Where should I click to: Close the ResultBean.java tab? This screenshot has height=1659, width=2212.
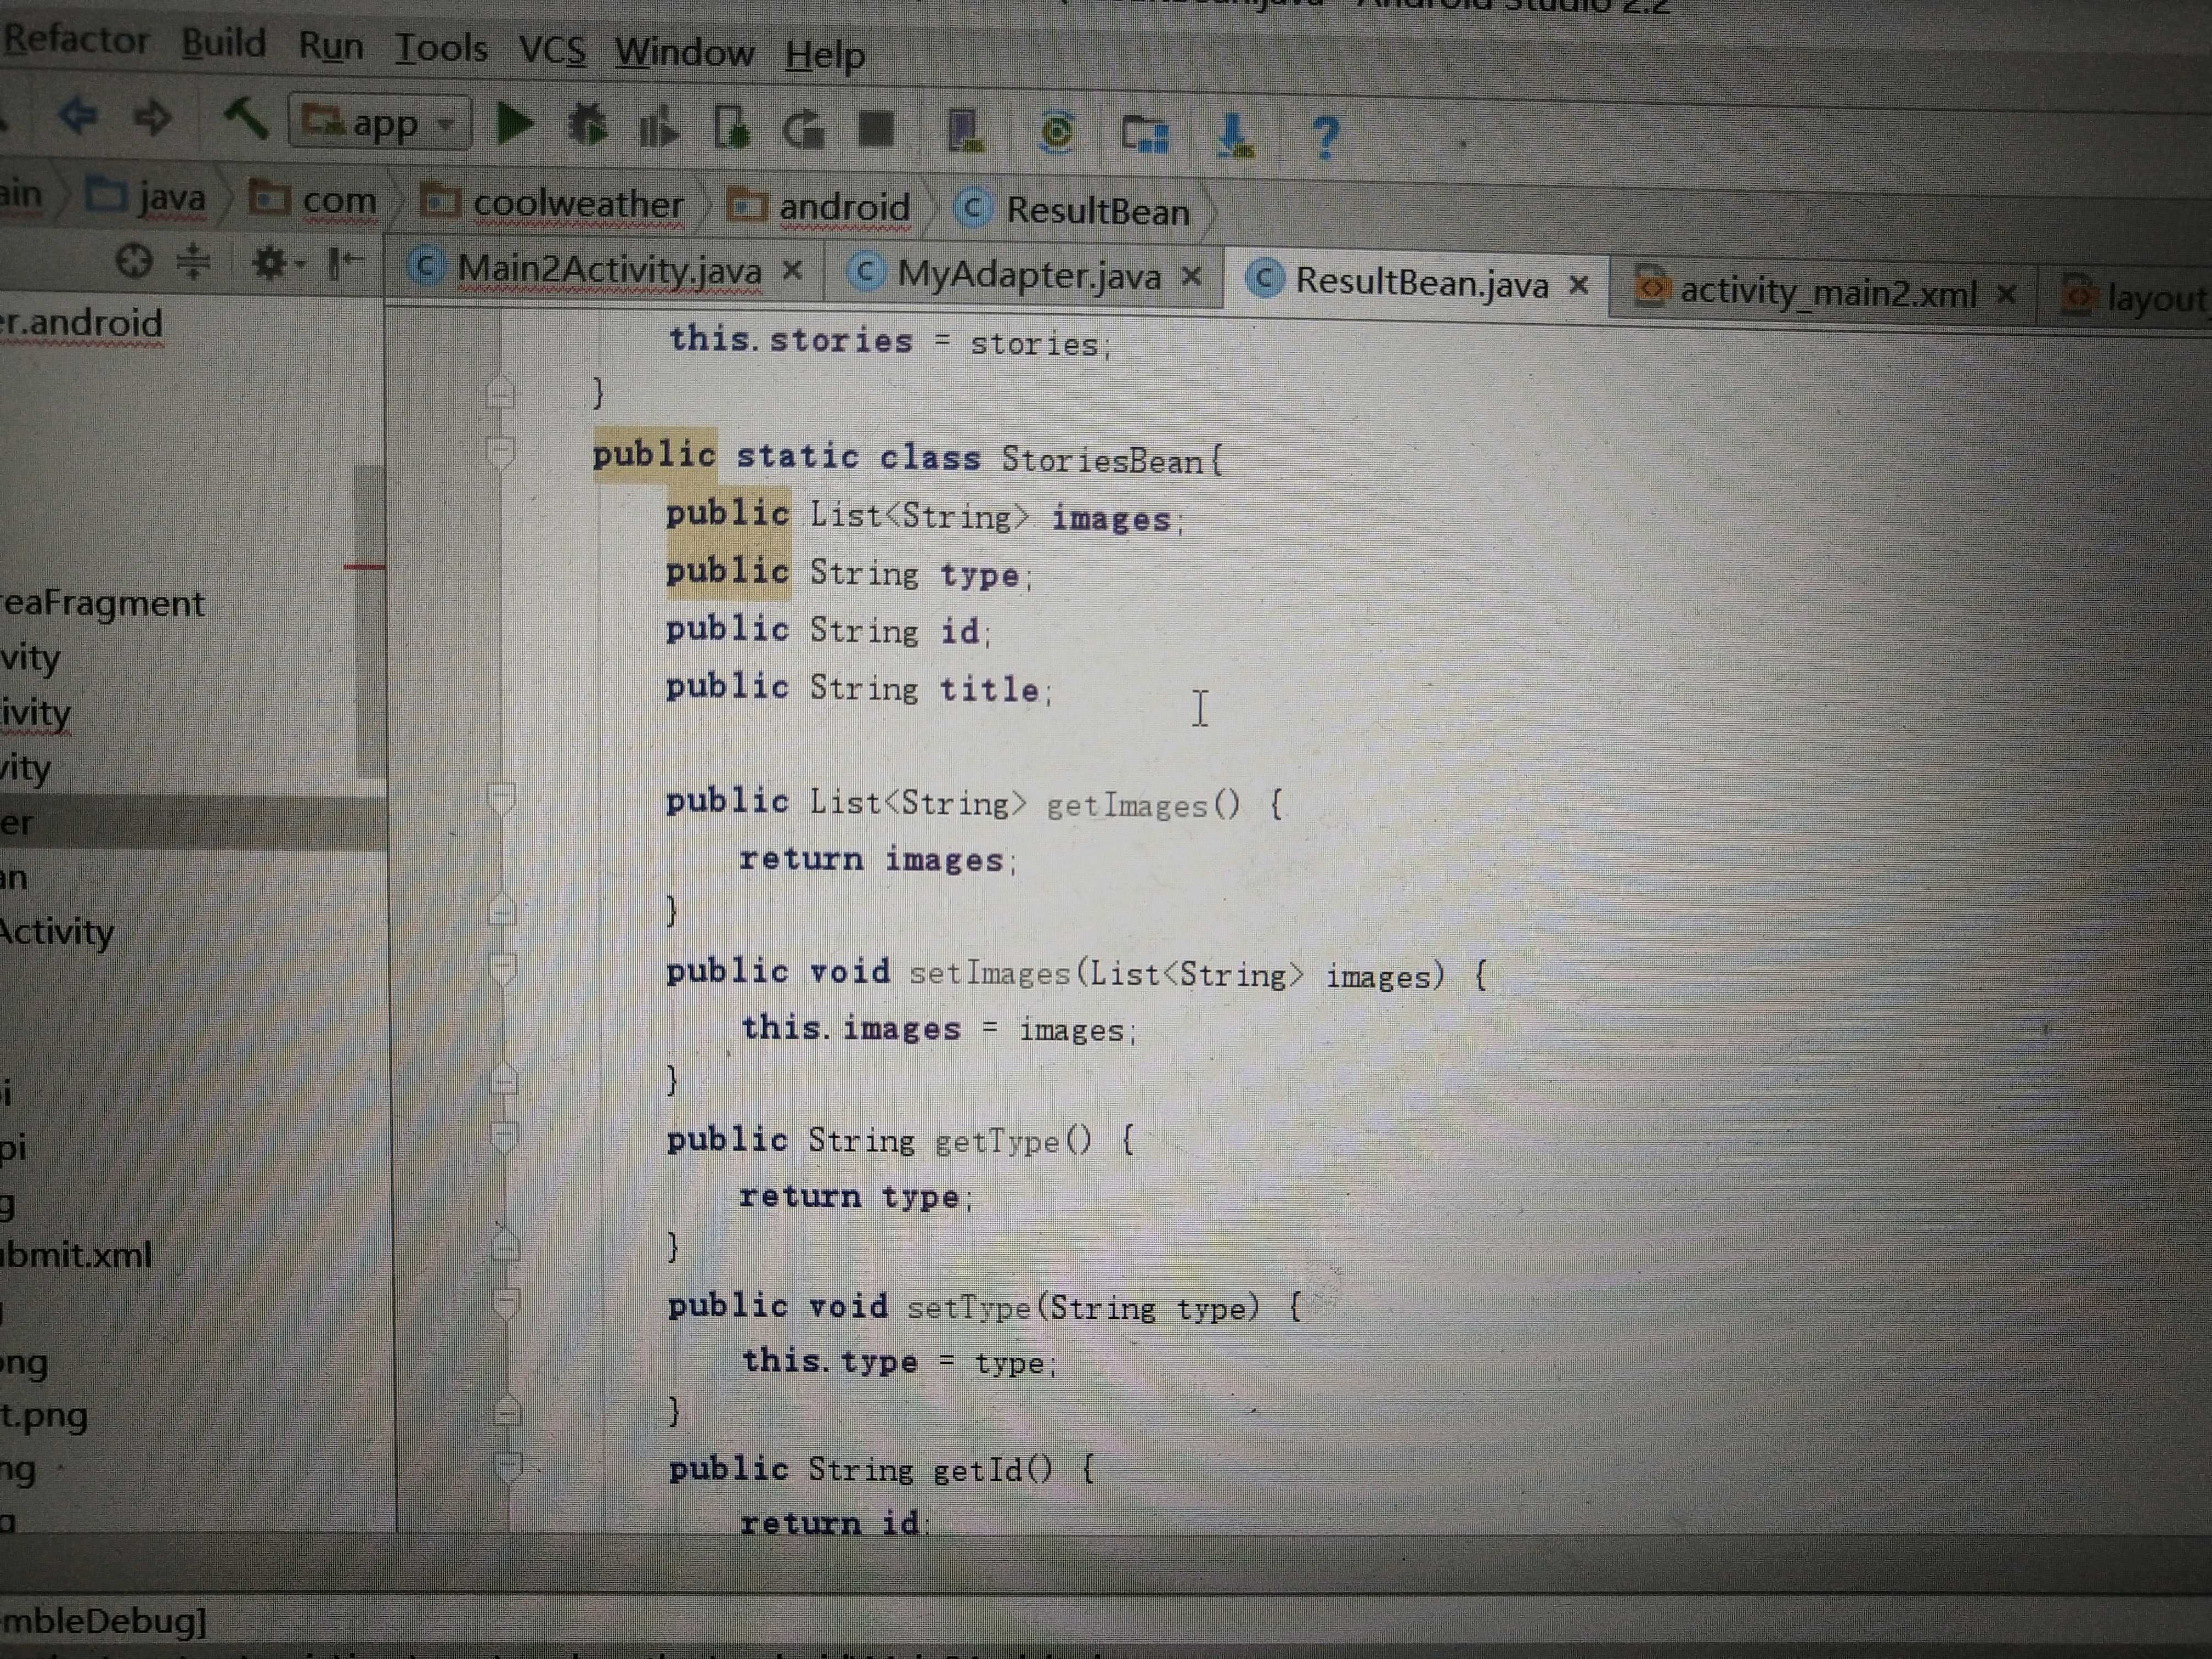[x=1579, y=286]
